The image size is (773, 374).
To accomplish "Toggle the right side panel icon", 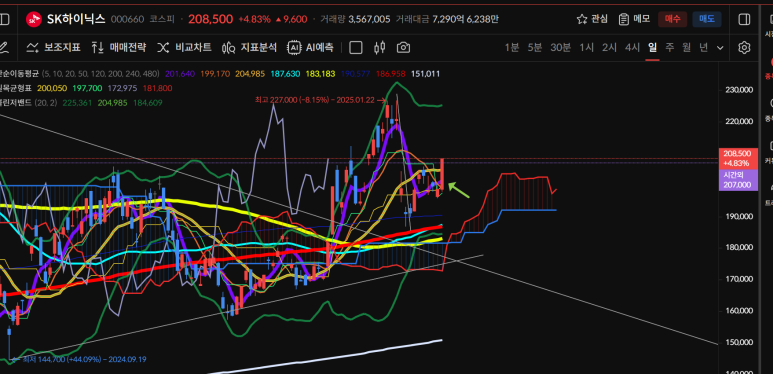I will point(744,19).
